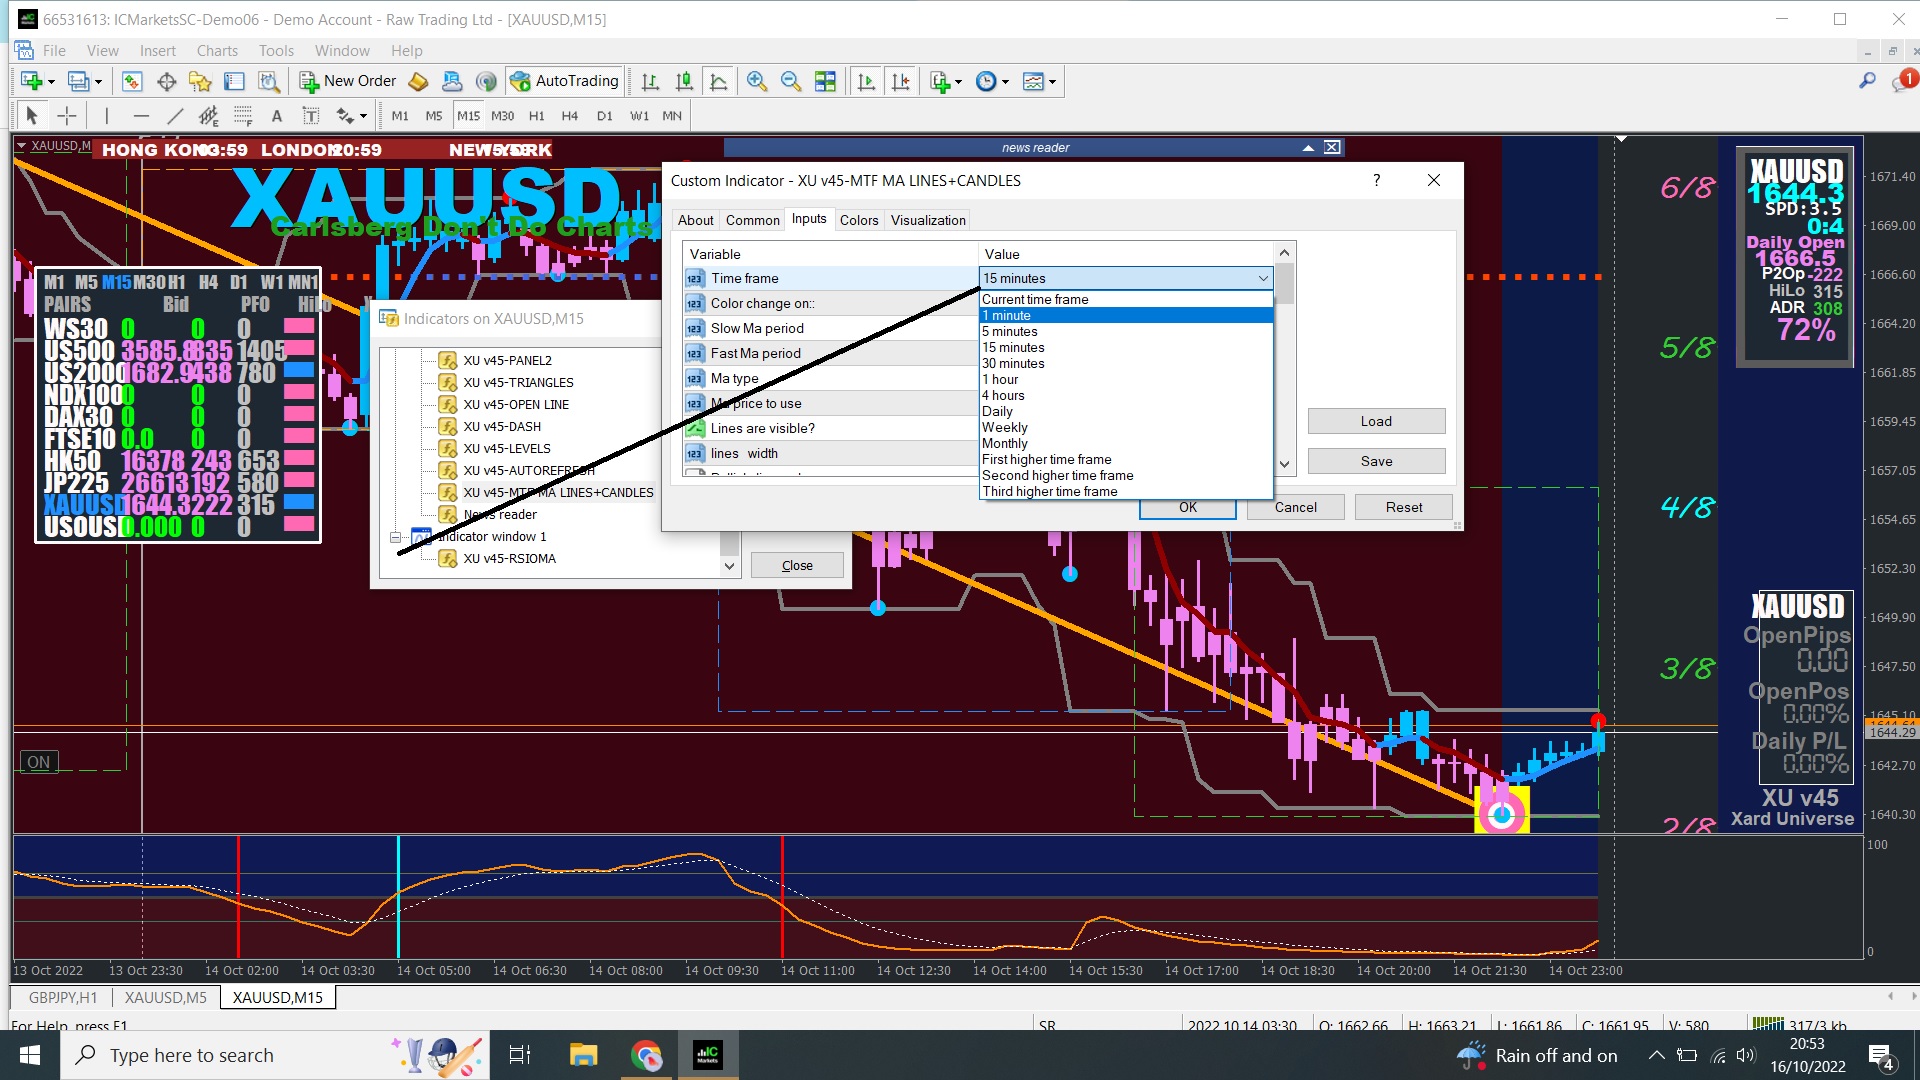Switch chart to H4 timeframe
1920x1080 pixels.
569,116
